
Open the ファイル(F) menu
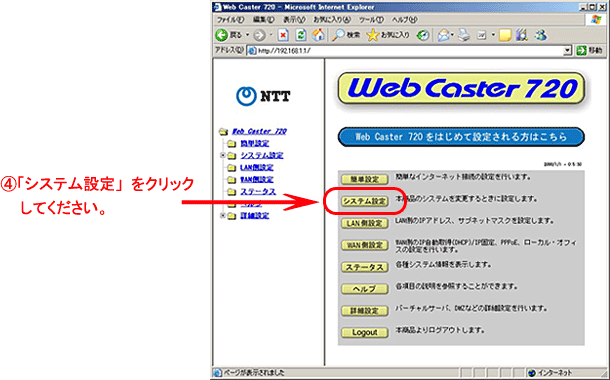231,19
